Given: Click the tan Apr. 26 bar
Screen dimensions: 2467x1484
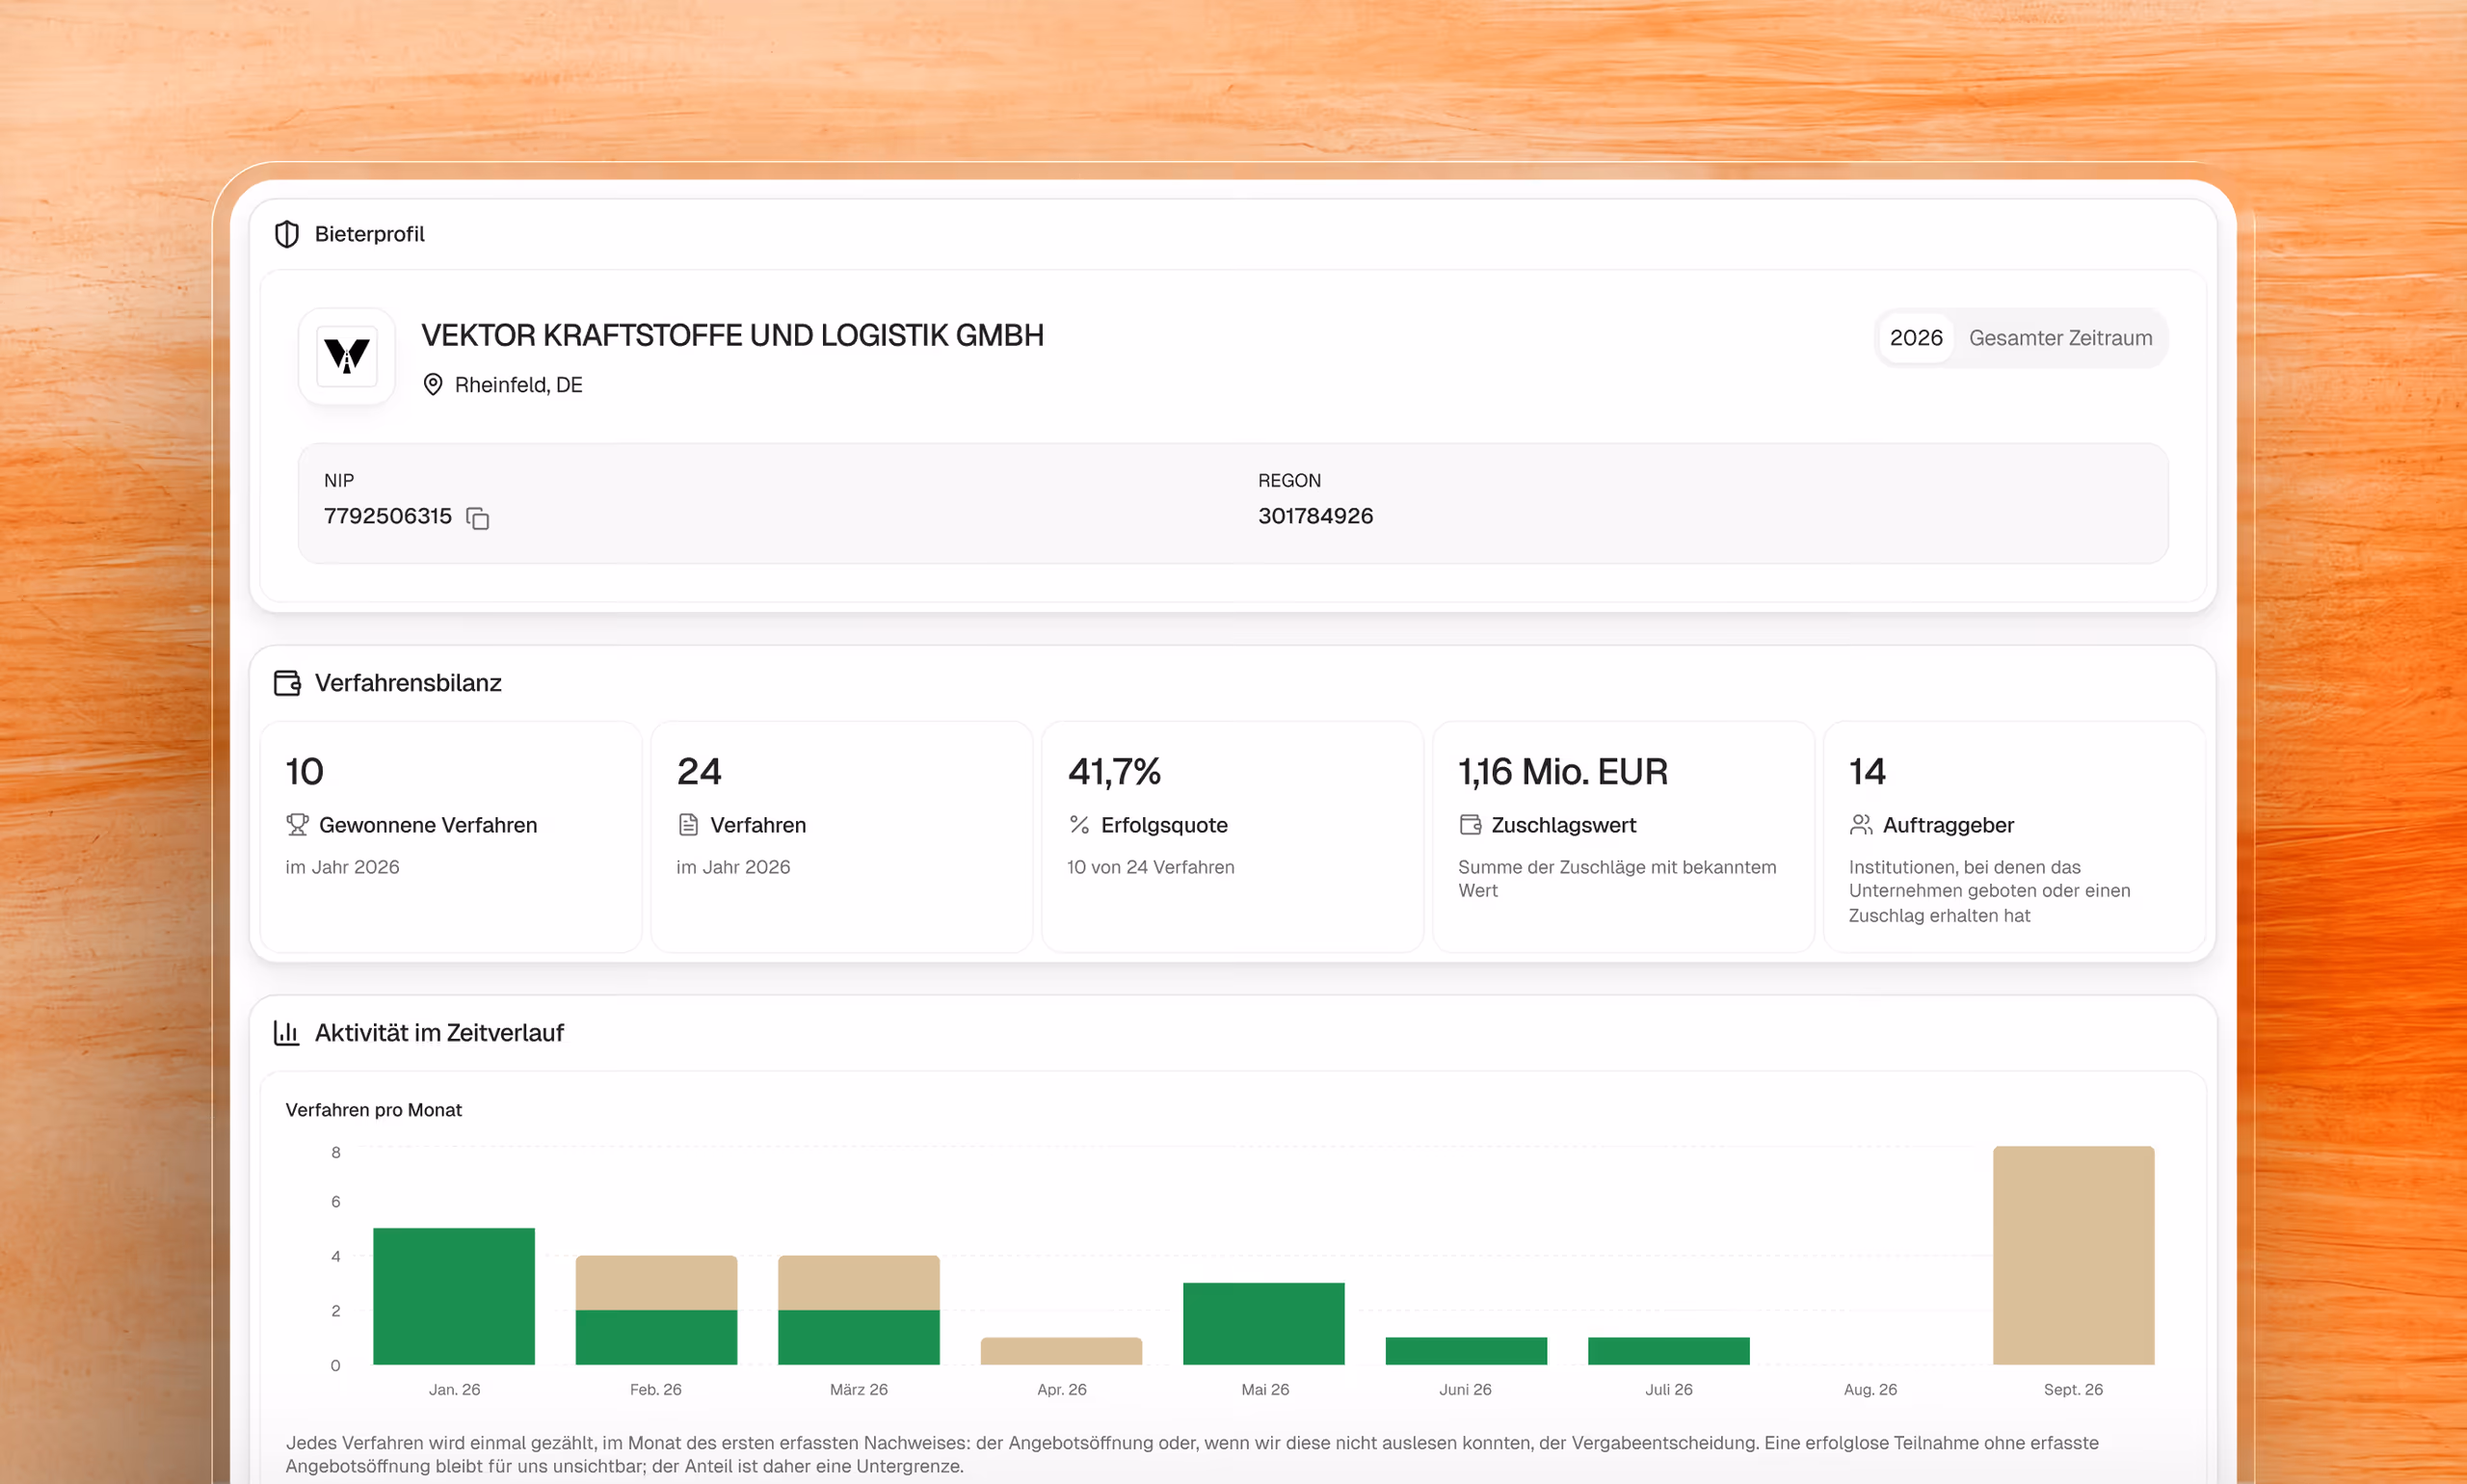Looking at the screenshot, I should click(1061, 1351).
